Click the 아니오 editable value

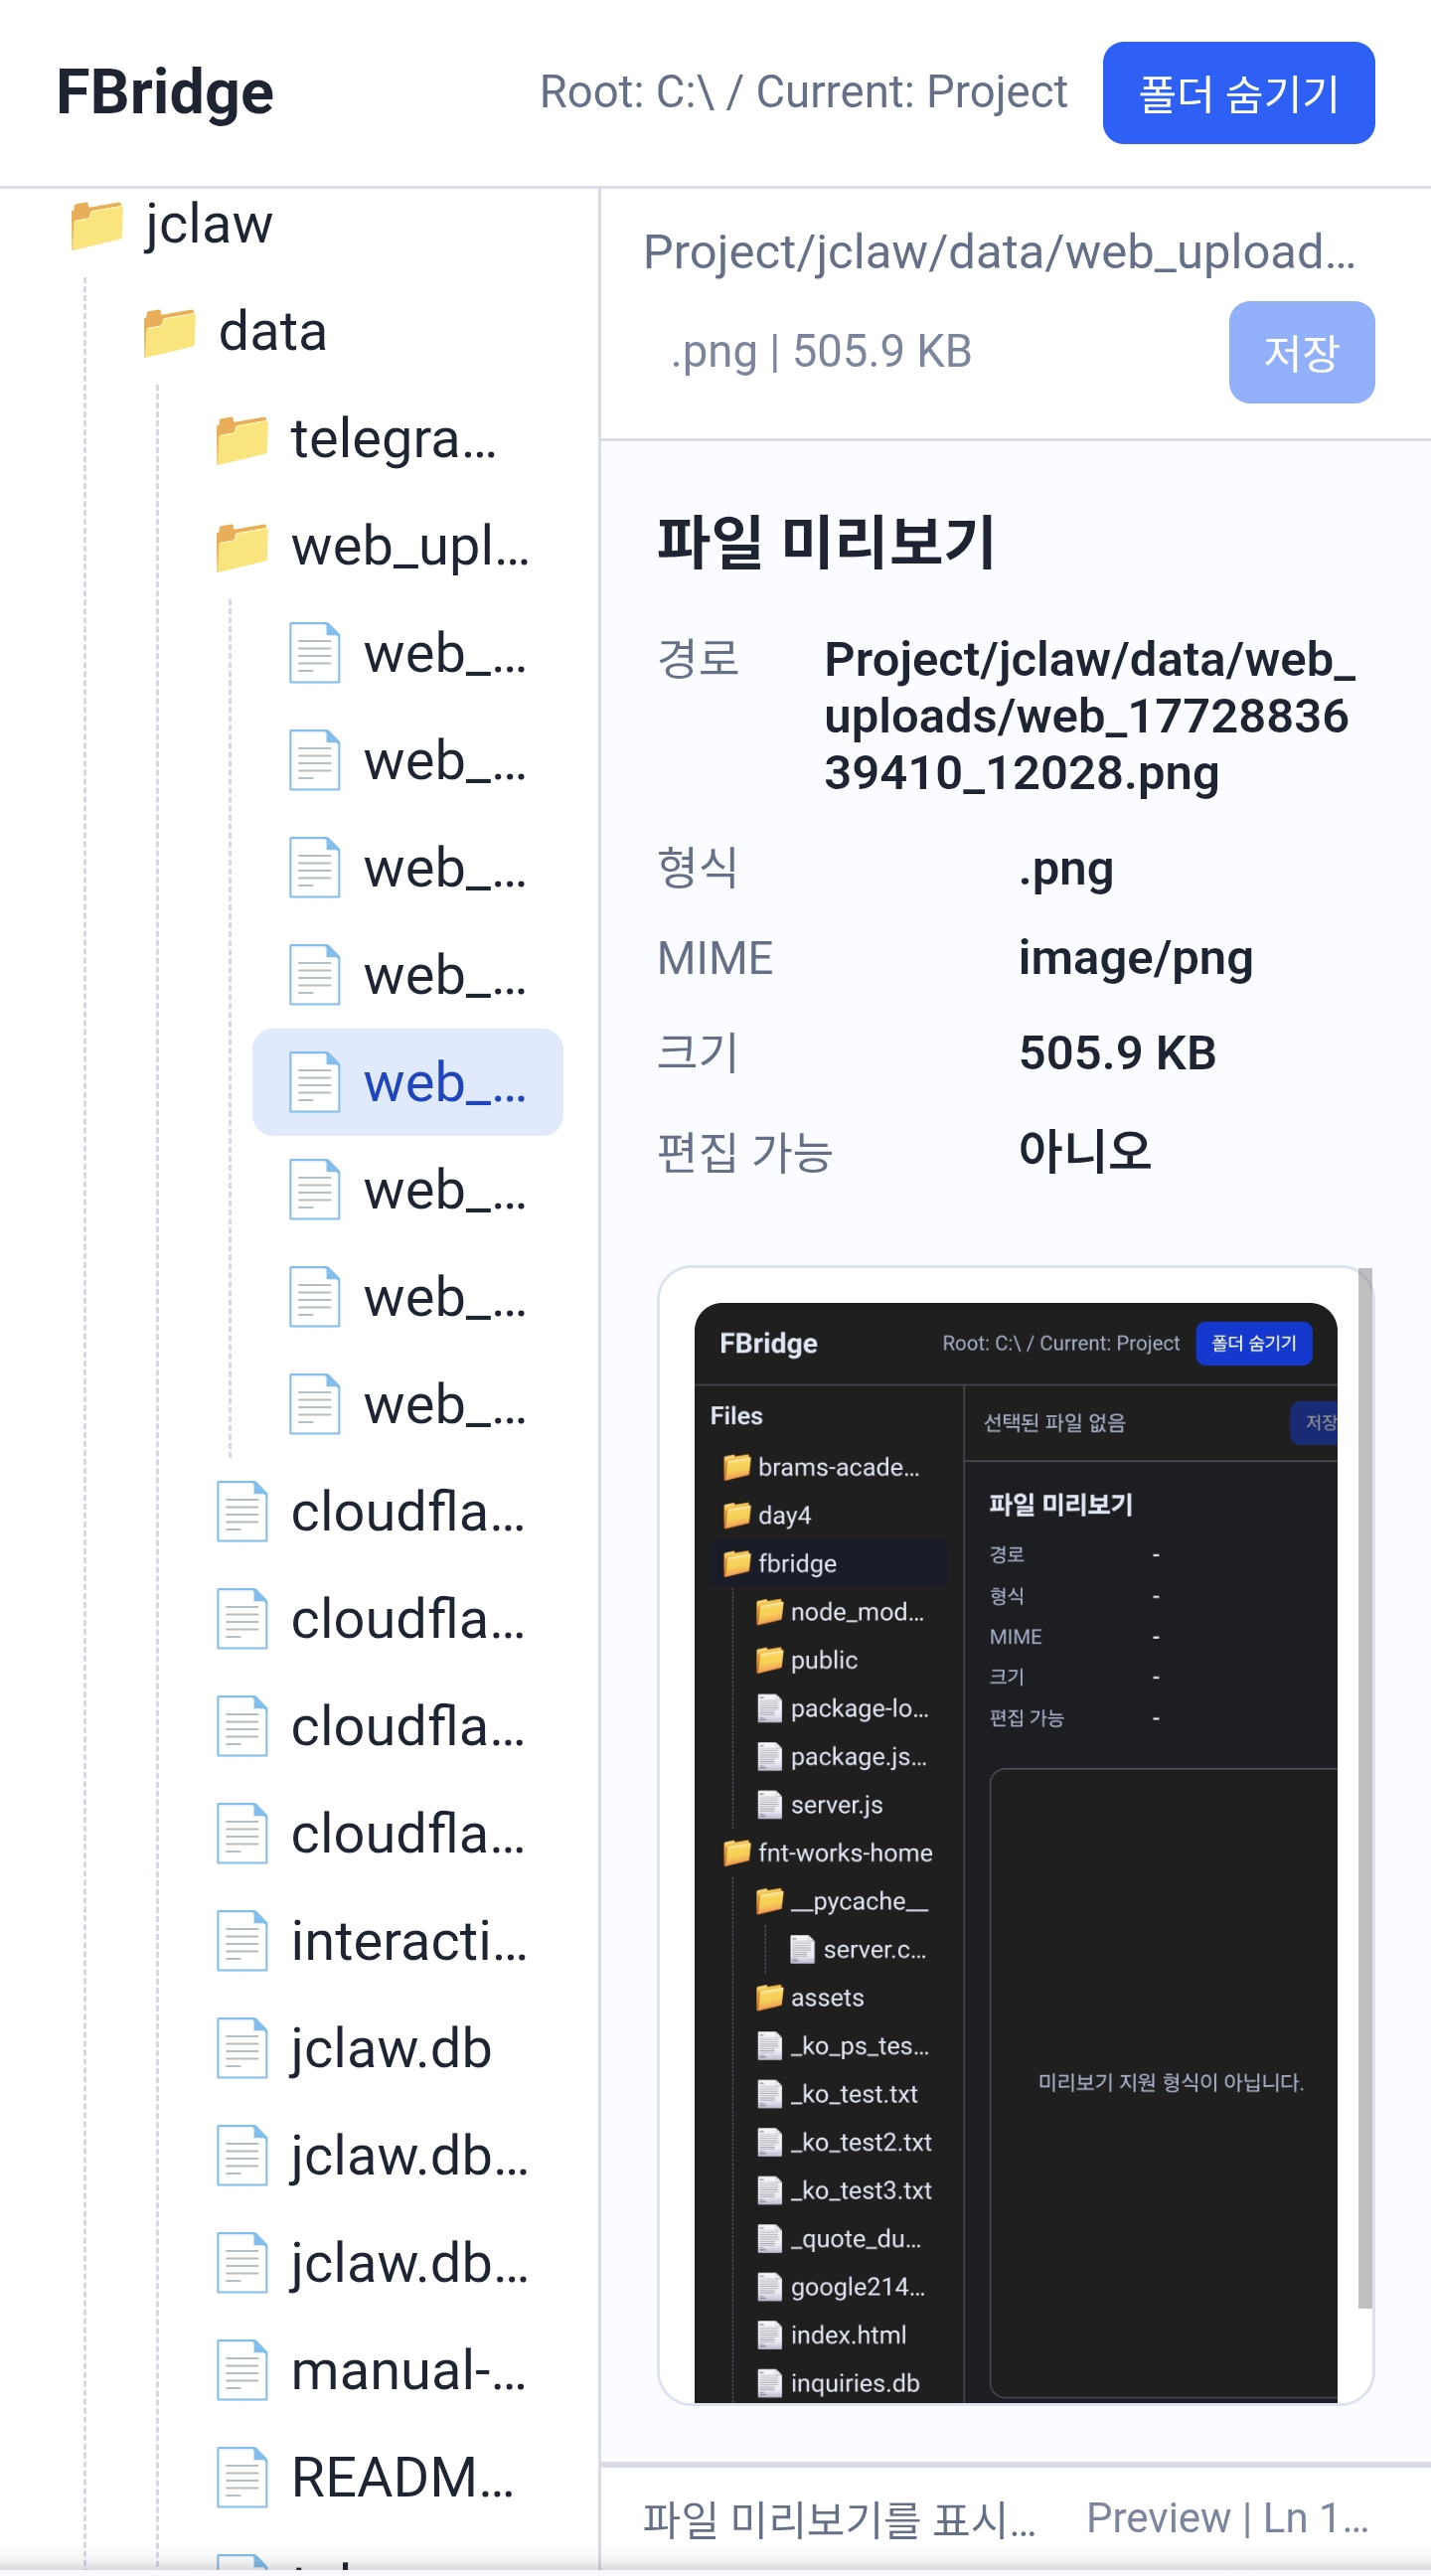tap(1085, 1151)
